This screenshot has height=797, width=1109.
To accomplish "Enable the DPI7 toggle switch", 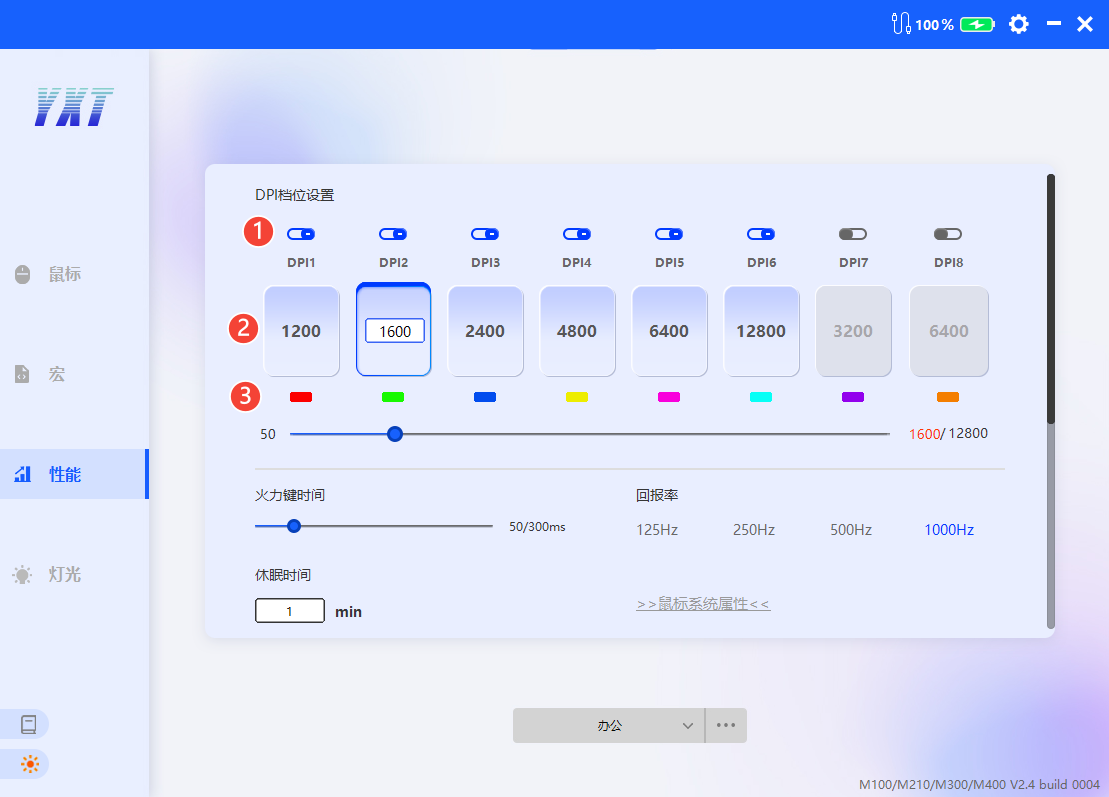I will pos(852,234).
